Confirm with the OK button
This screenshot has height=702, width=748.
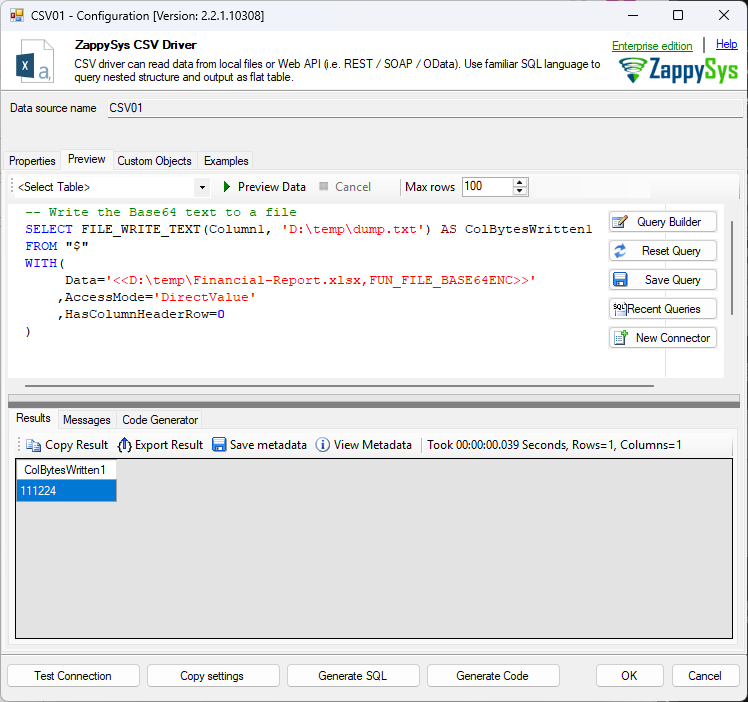pyautogui.click(x=629, y=676)
